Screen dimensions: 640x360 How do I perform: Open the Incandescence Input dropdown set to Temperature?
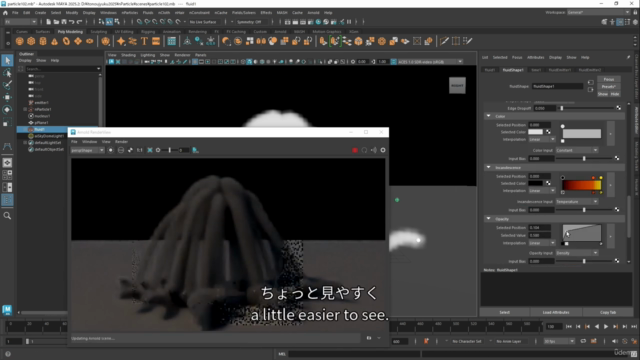click(x=577, y=202)
